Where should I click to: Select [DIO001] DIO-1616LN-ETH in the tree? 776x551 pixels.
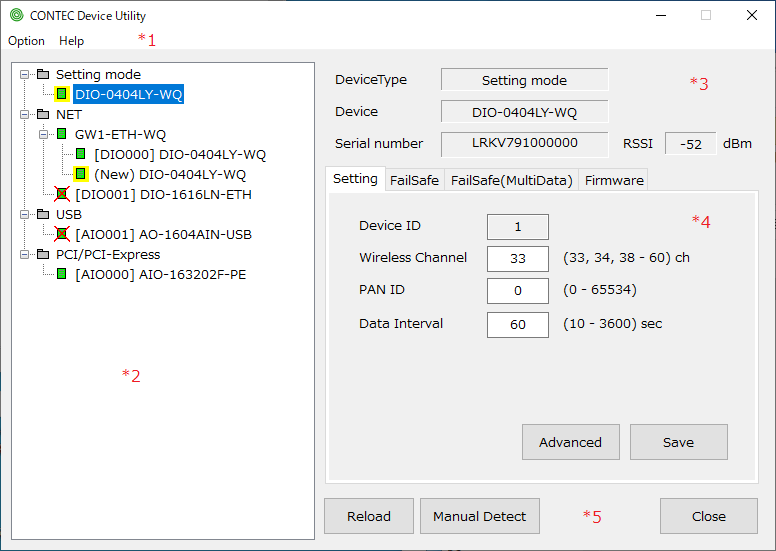click(x=163, y=194)
